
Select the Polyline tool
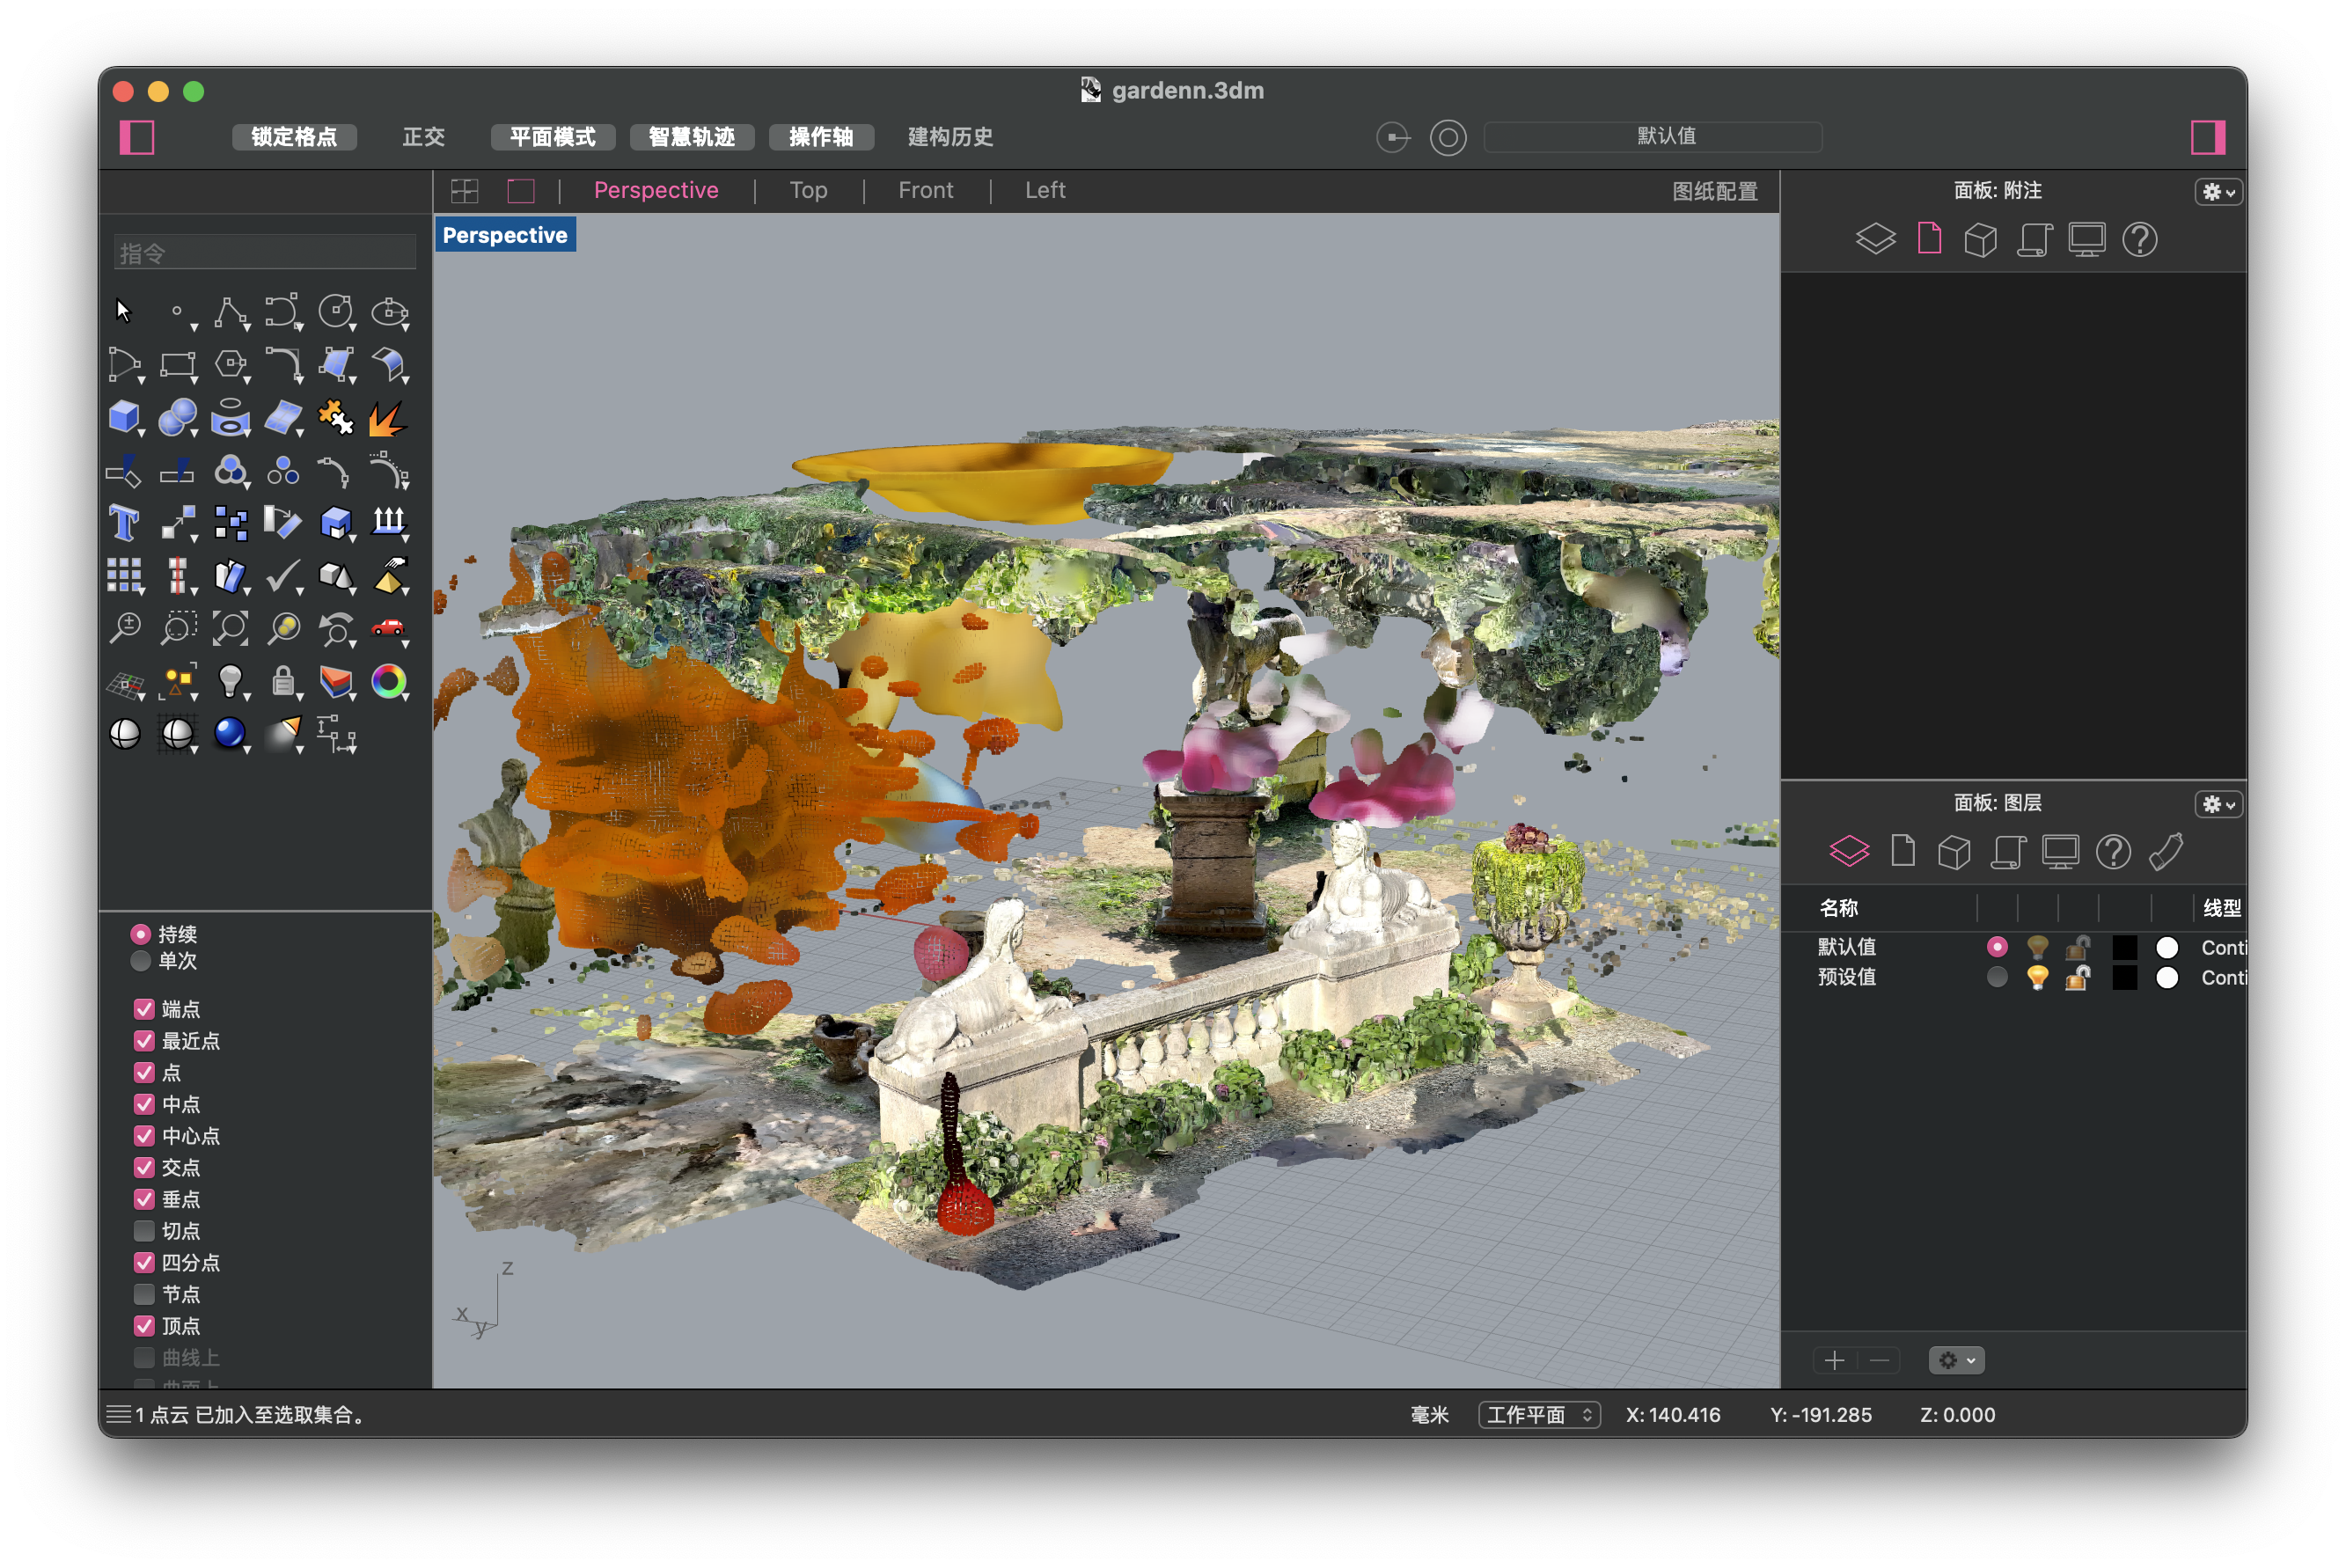click(x=231, y=312)
